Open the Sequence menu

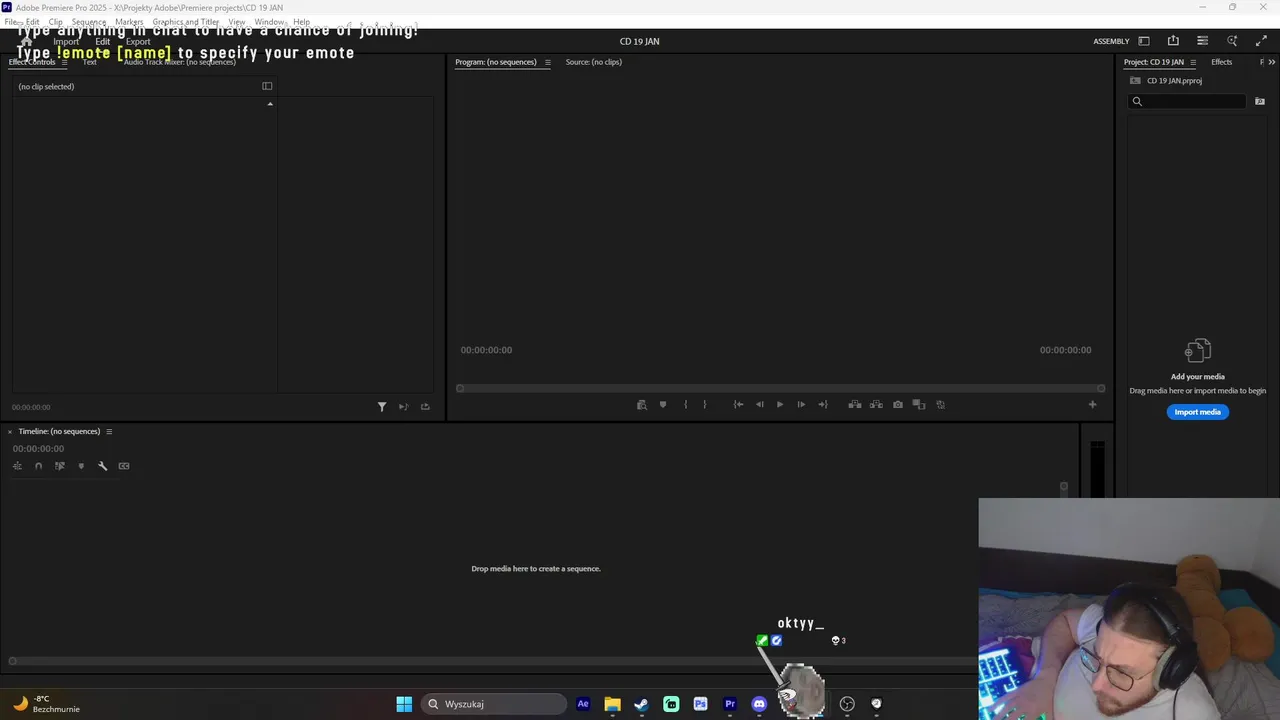(x=89, y=22)
